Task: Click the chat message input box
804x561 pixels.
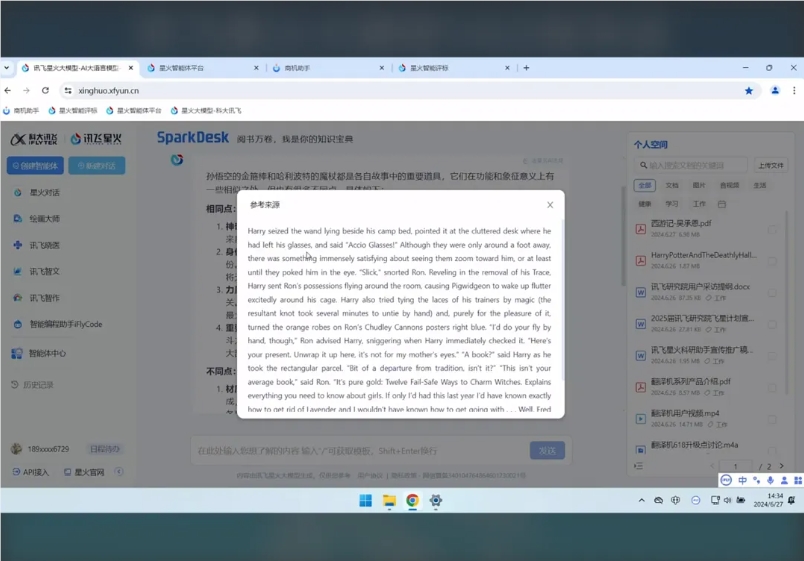Action: point(360,451)
